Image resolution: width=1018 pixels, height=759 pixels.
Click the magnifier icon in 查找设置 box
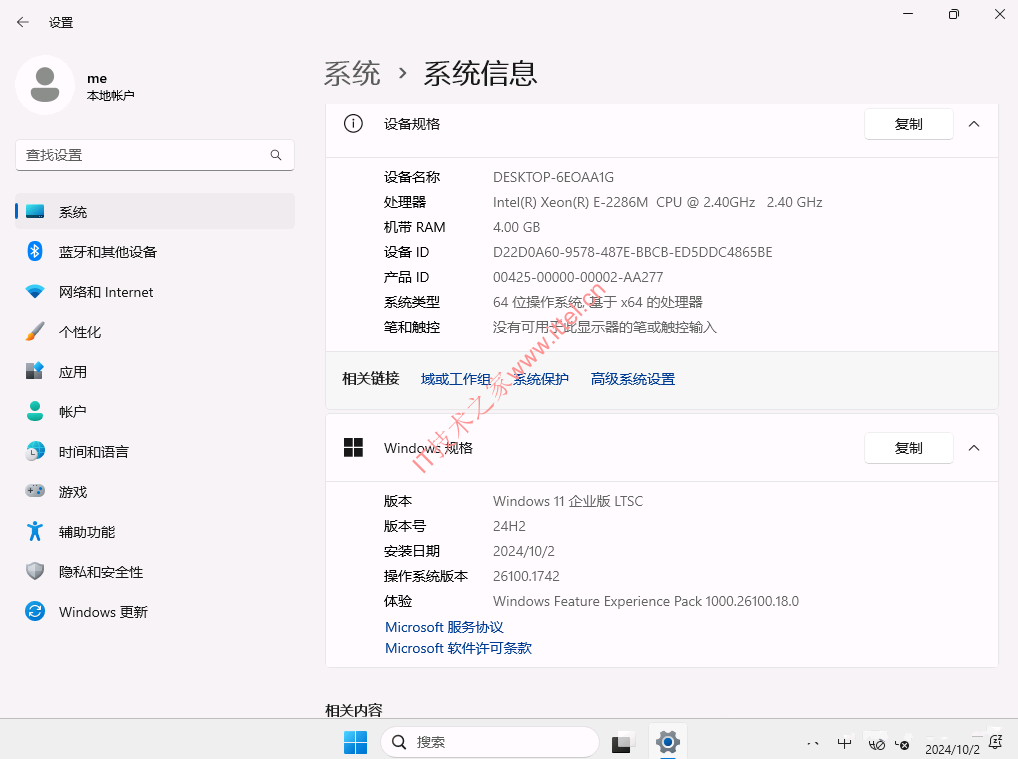click(276, 155)
